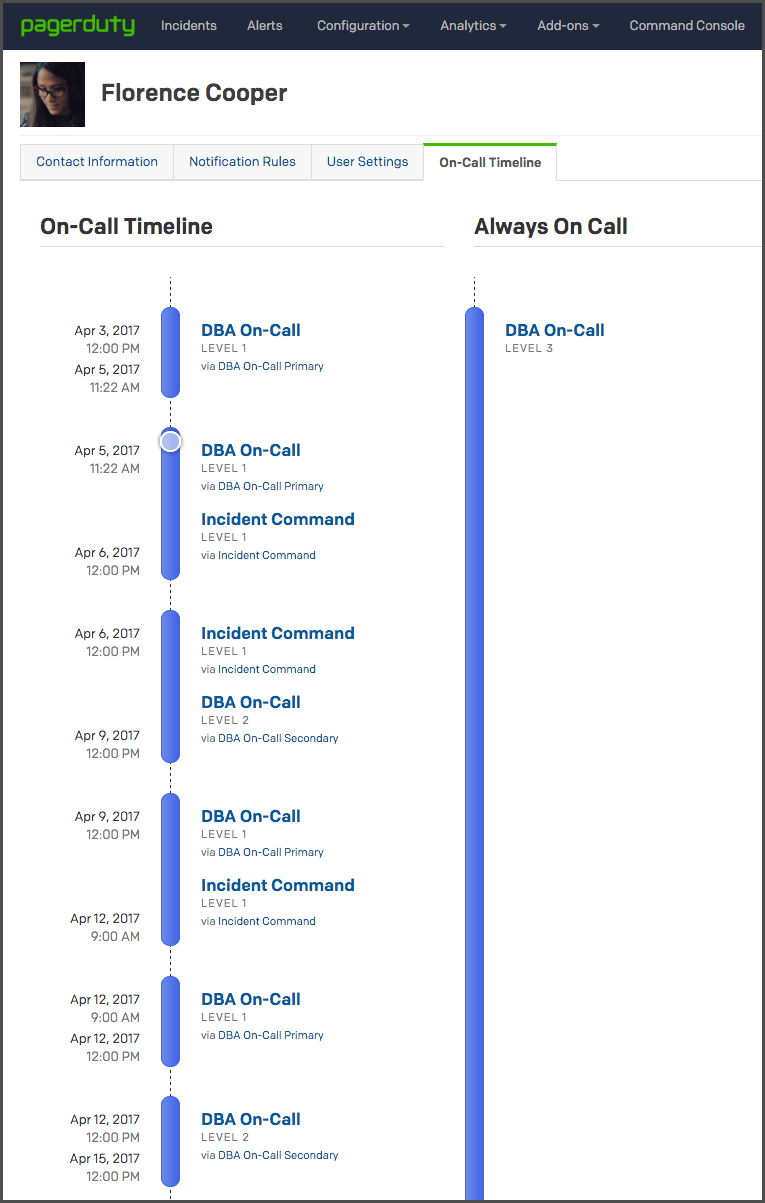This screenshot has width=765, height=1203.
Task: Open the Configuration dropdown menu
Action: pos(363,25)
